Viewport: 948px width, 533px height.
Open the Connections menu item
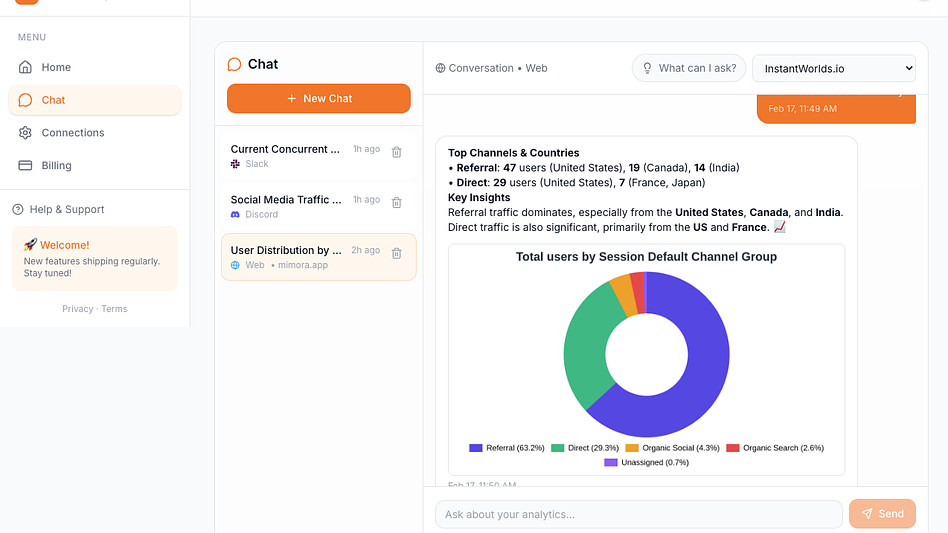point(95,132)
